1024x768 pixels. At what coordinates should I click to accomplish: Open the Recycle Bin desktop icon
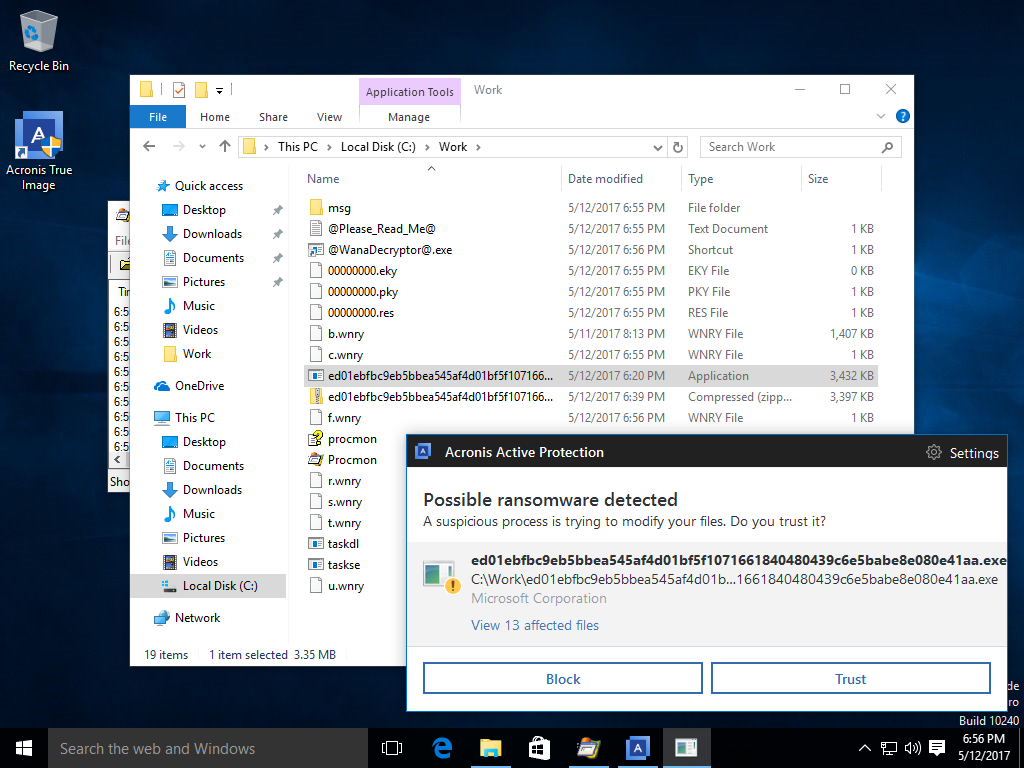pyautogui.click(x=39, y=40)
